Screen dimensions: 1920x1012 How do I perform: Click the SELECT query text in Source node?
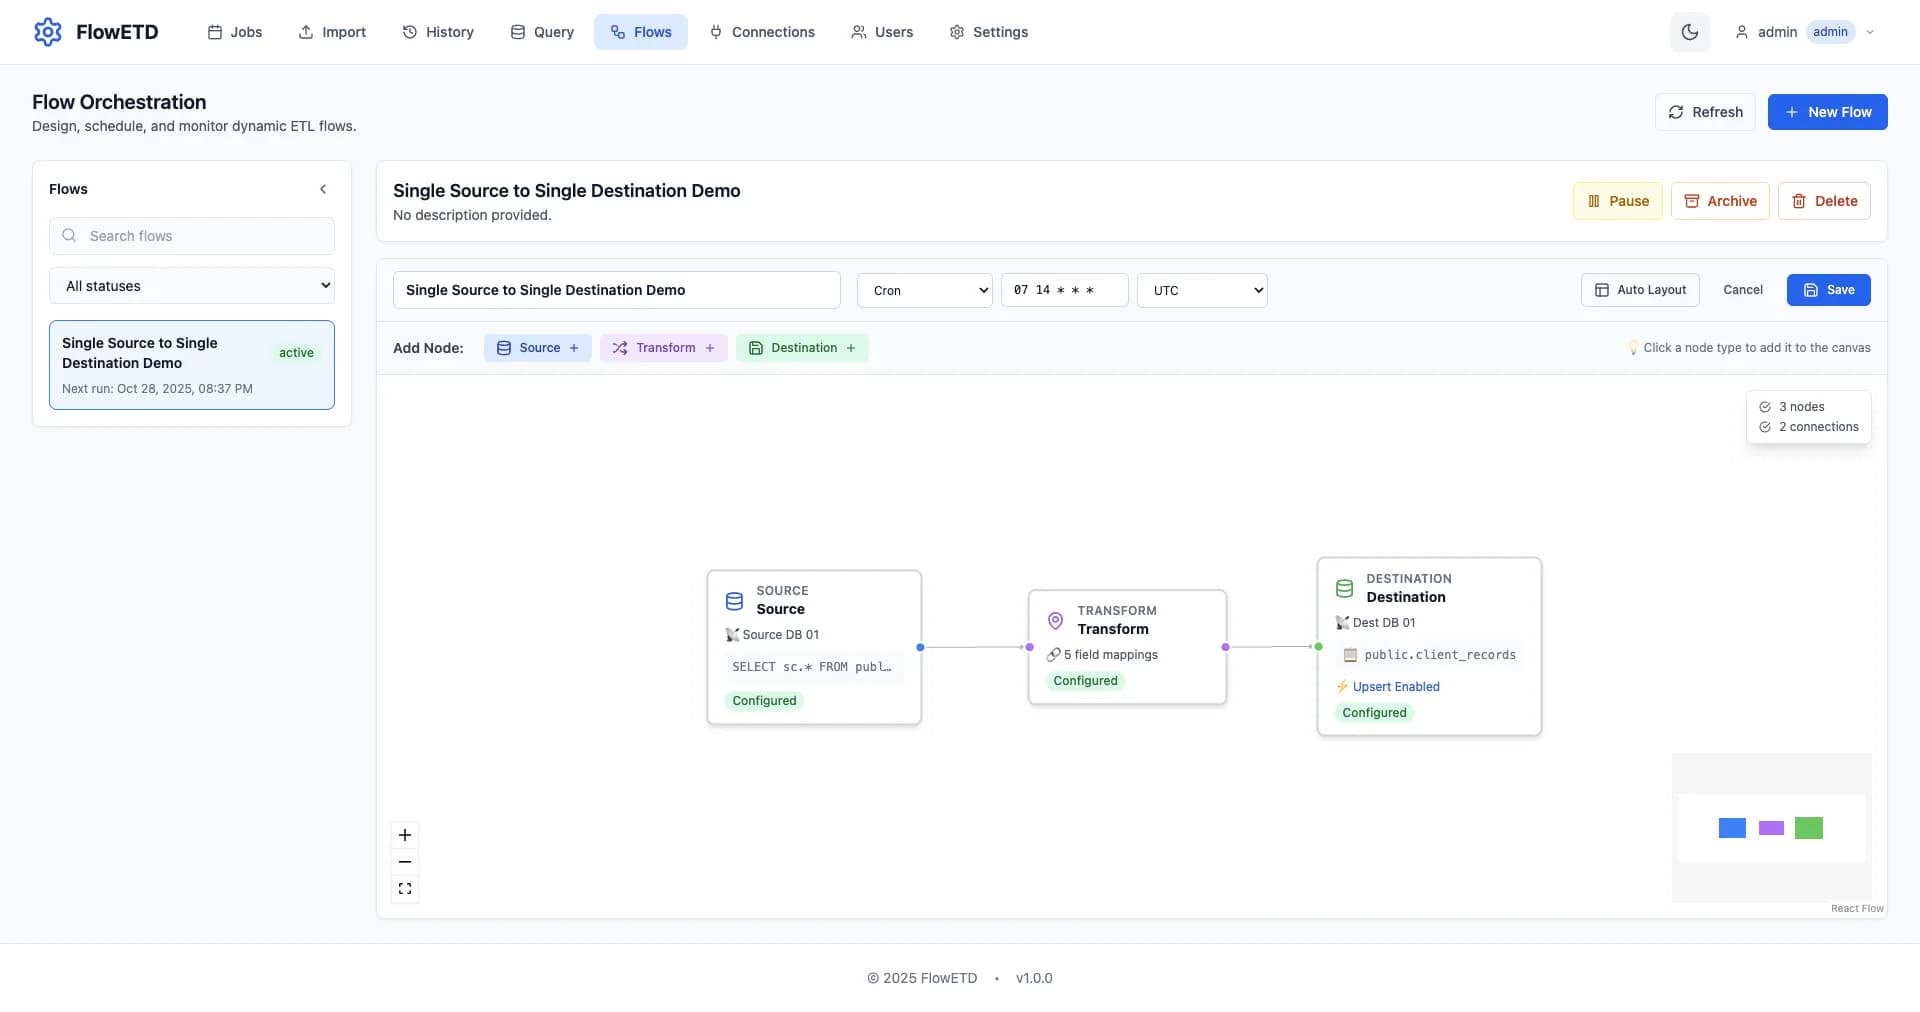pyautogui.click(x=811, y=667)
